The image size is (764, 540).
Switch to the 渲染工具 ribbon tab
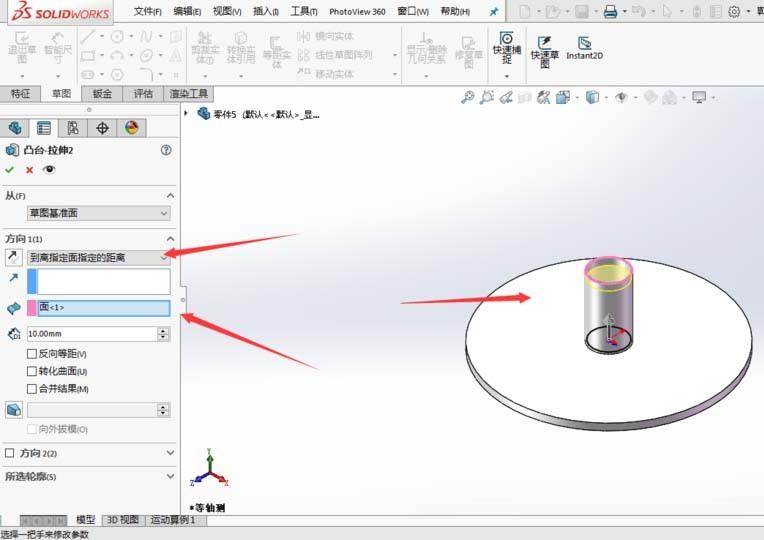(x=189, y=94)
